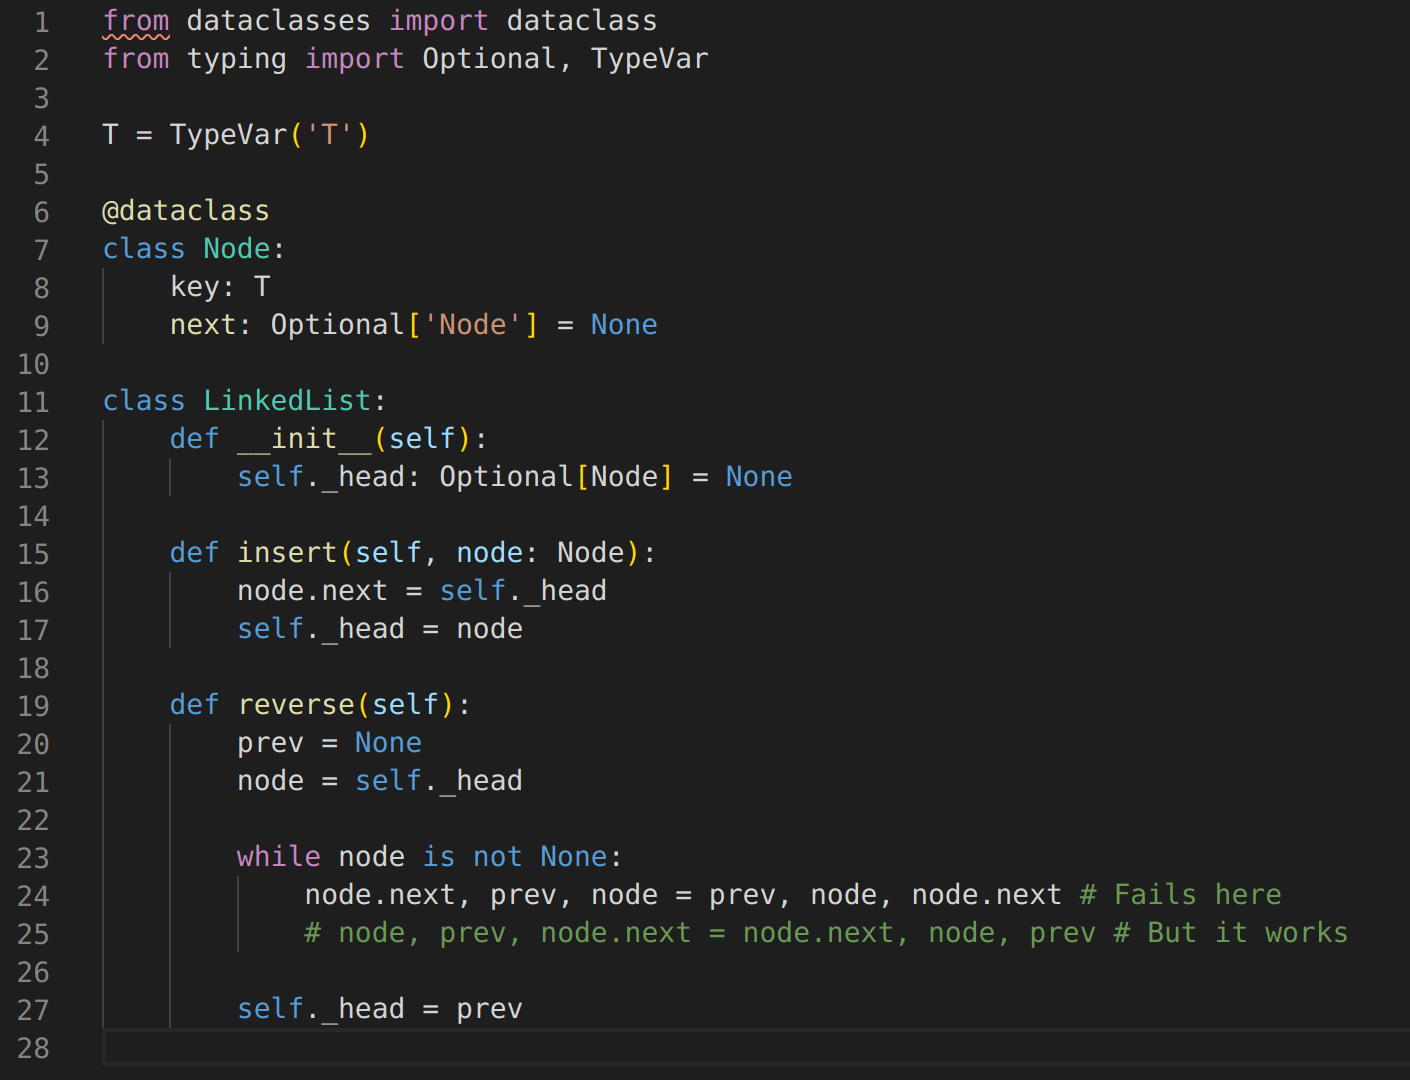Click the 'key: T' field declaration

click(x=215, y=286)
